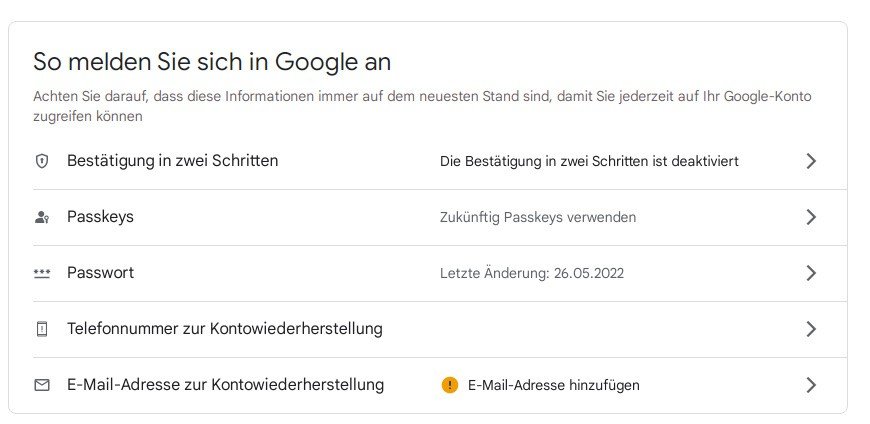Click the shield icon for two-step verification
Screen dimensions: 870x424
(x=42, y=161)
